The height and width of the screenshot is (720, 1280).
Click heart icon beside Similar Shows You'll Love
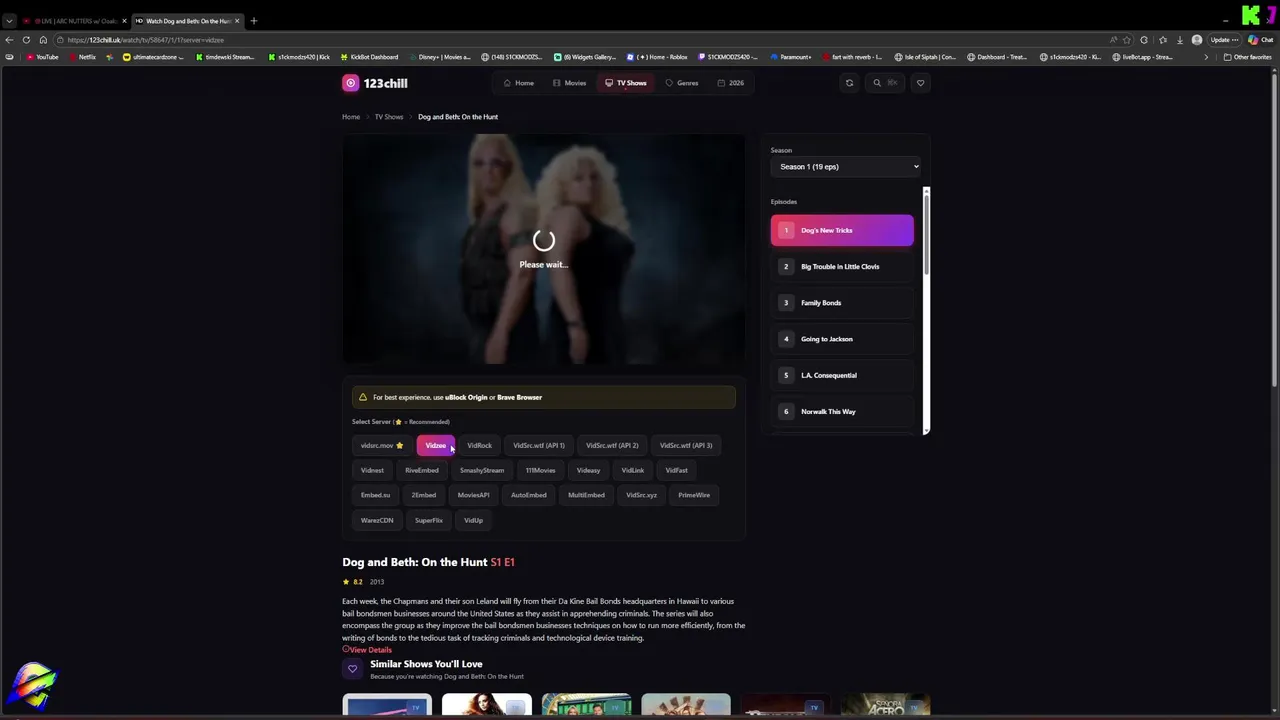point(352,669)
